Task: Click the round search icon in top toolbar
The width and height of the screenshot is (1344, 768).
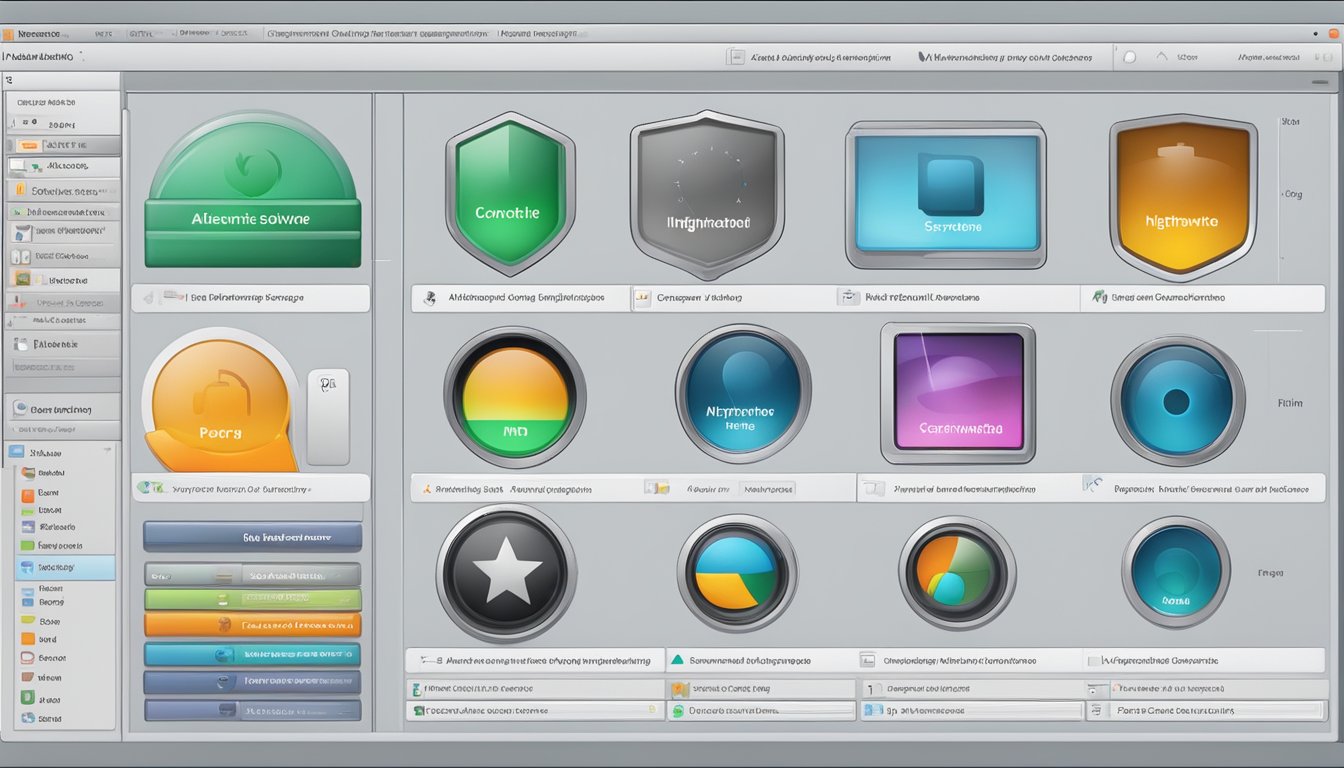Action: point(1131,57)
